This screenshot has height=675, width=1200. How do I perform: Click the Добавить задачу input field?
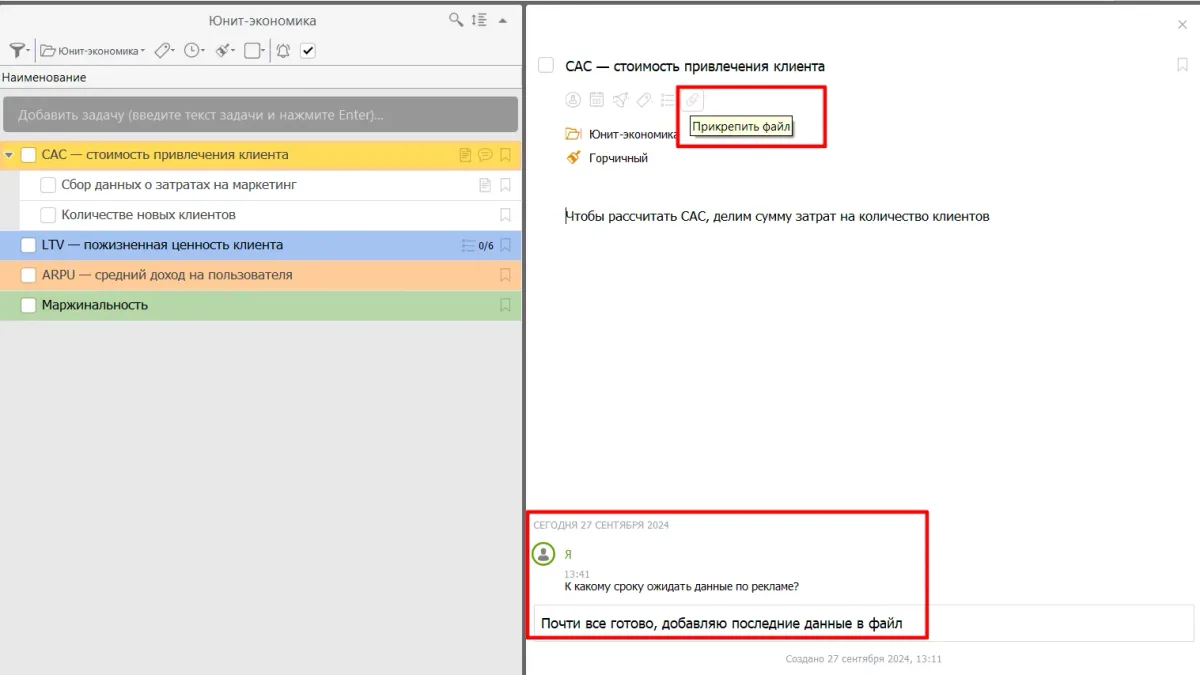(x=260, y=115)
